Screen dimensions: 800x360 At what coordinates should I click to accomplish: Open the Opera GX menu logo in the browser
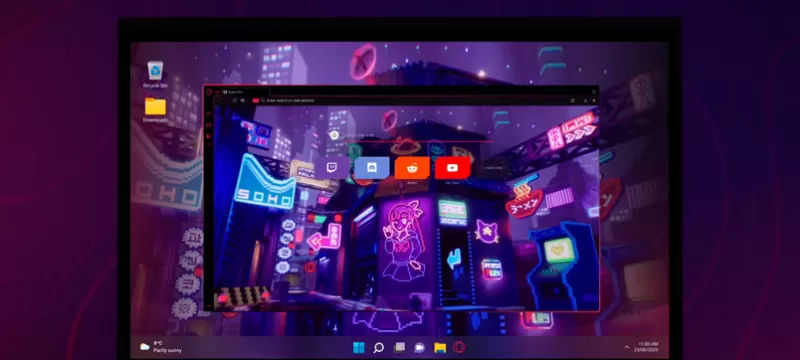pyautogui.click(x=209, y=92)
